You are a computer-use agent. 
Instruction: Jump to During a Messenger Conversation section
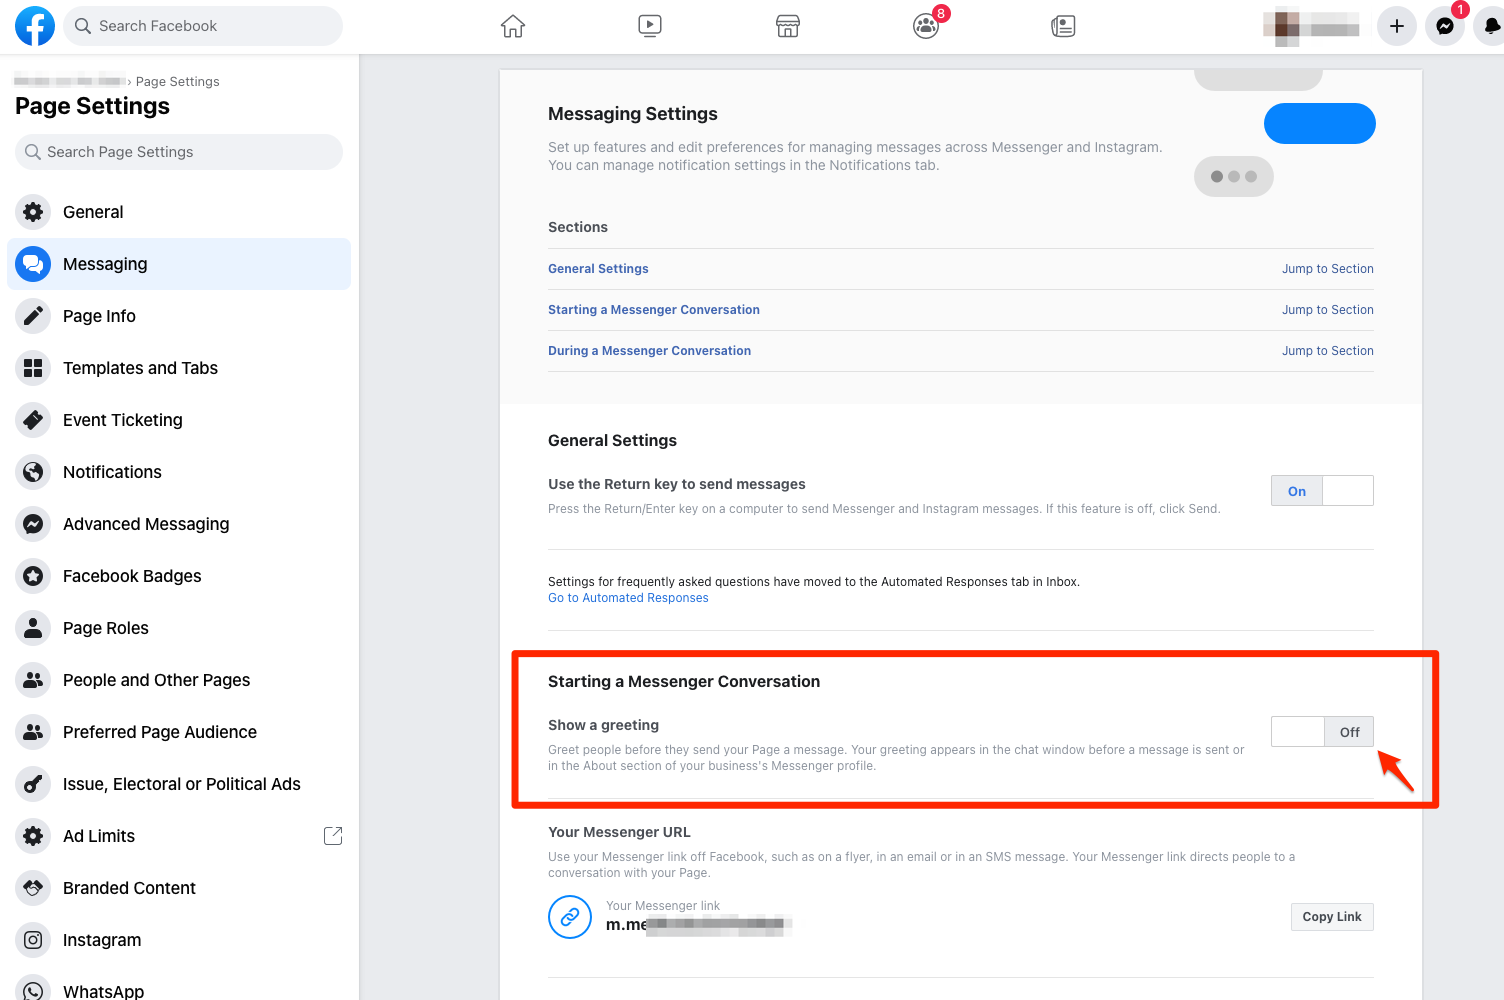pyautogui.click(x=1327, y=351)
